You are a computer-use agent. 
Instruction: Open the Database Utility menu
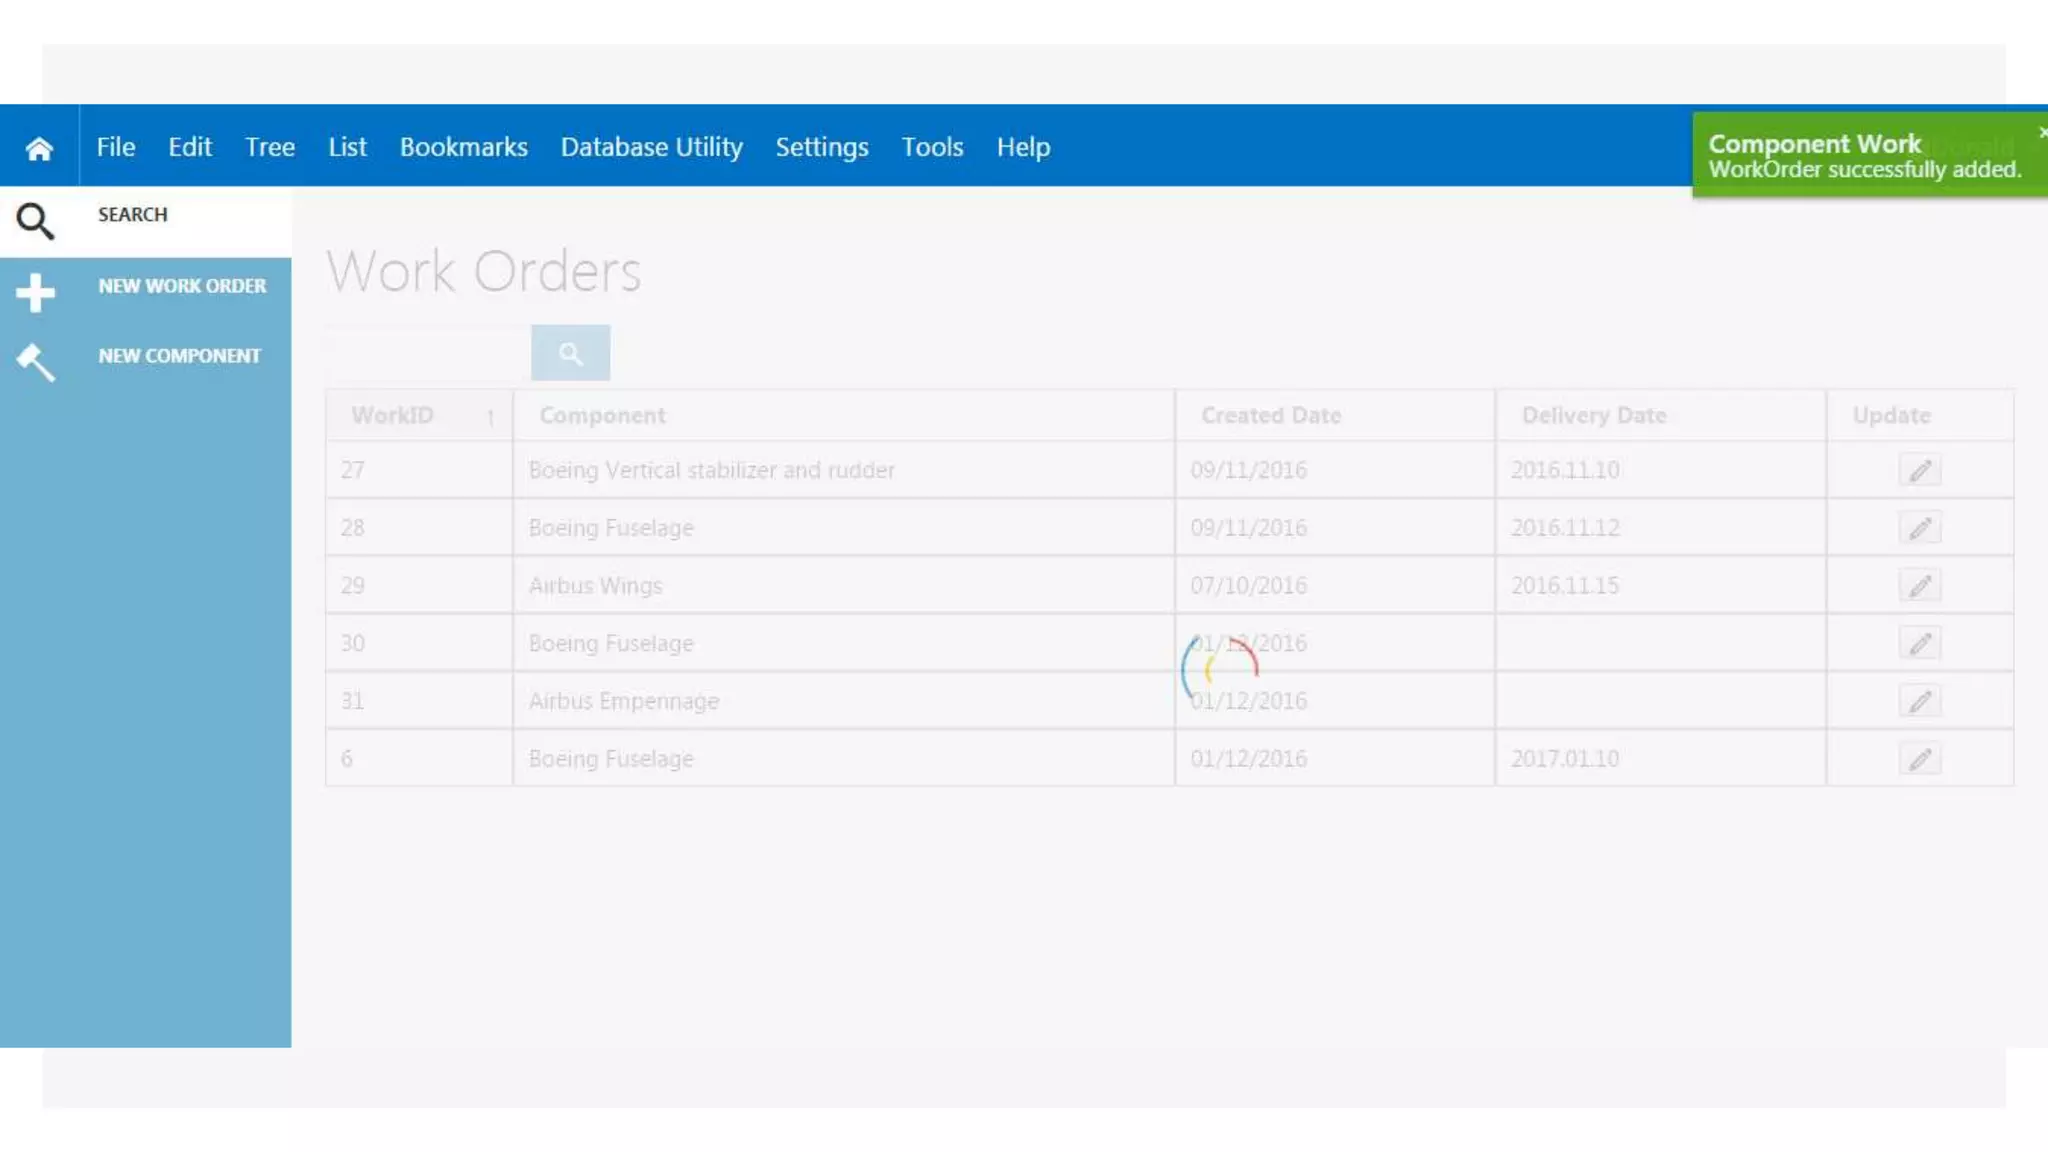coord(651,147)
